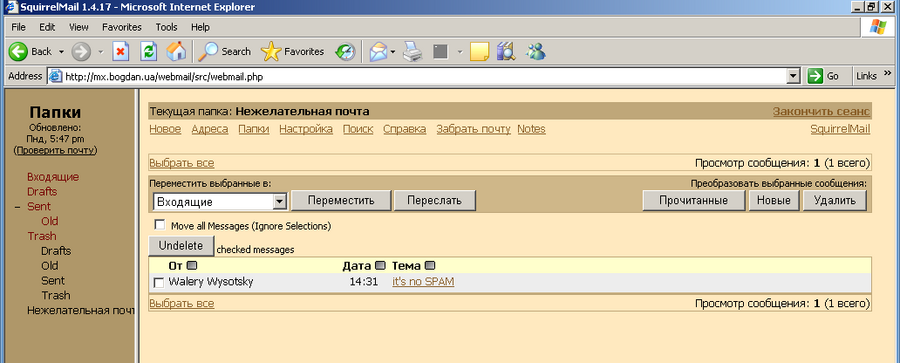The width and height of the screenshot is (900, 363).
Task: Click Забрать почту link
Action: pyautogui.click(x=474, y=129)
